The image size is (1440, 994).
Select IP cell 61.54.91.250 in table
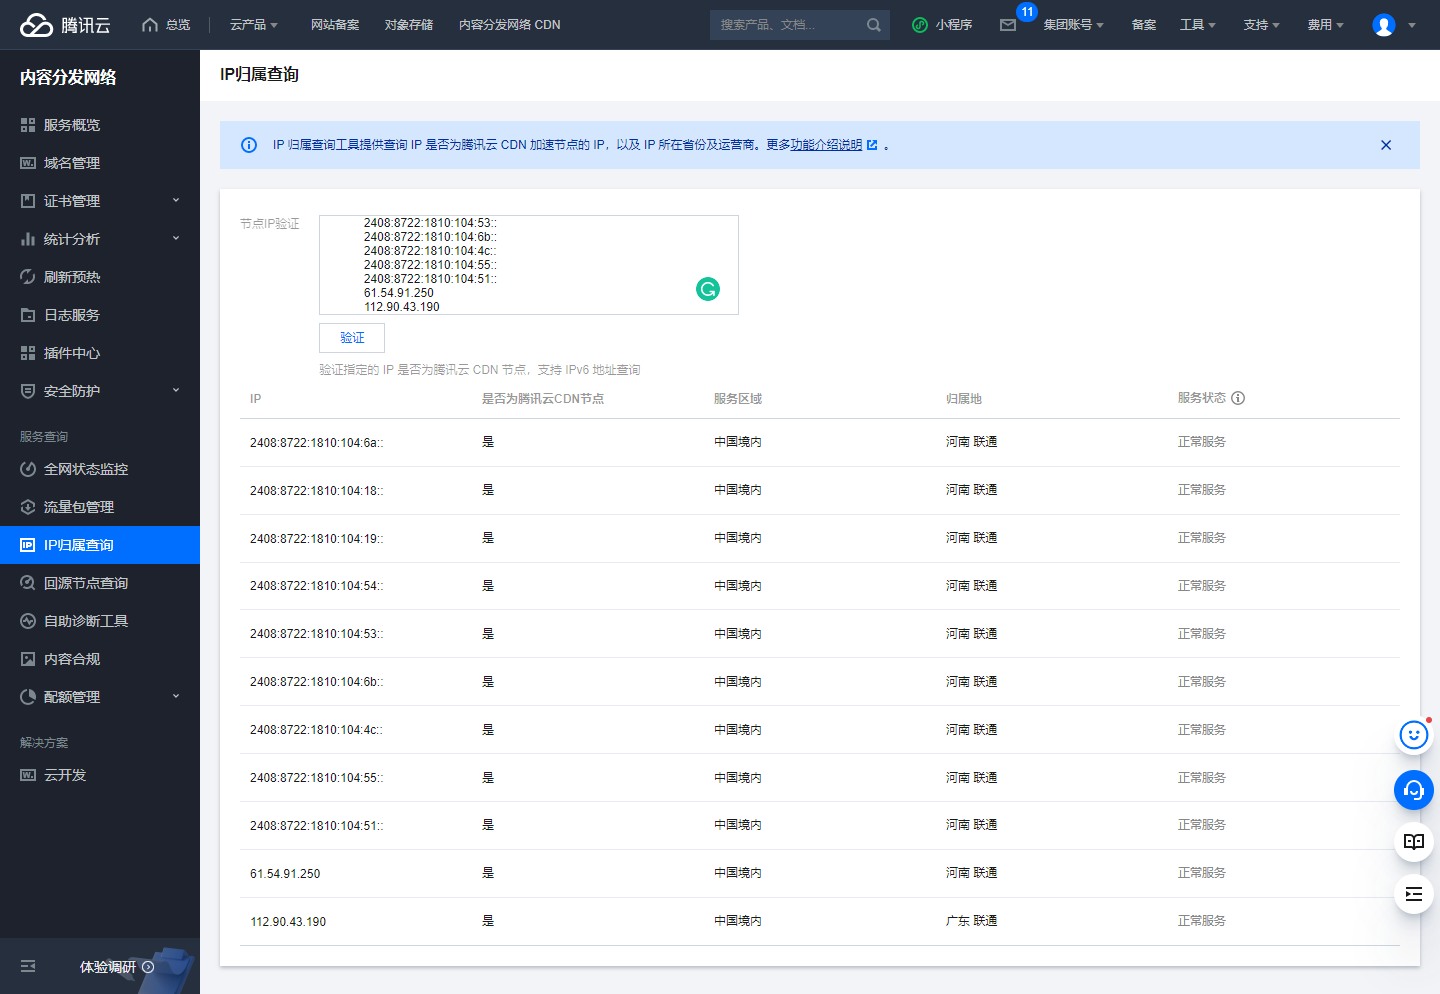click(285, 874)
